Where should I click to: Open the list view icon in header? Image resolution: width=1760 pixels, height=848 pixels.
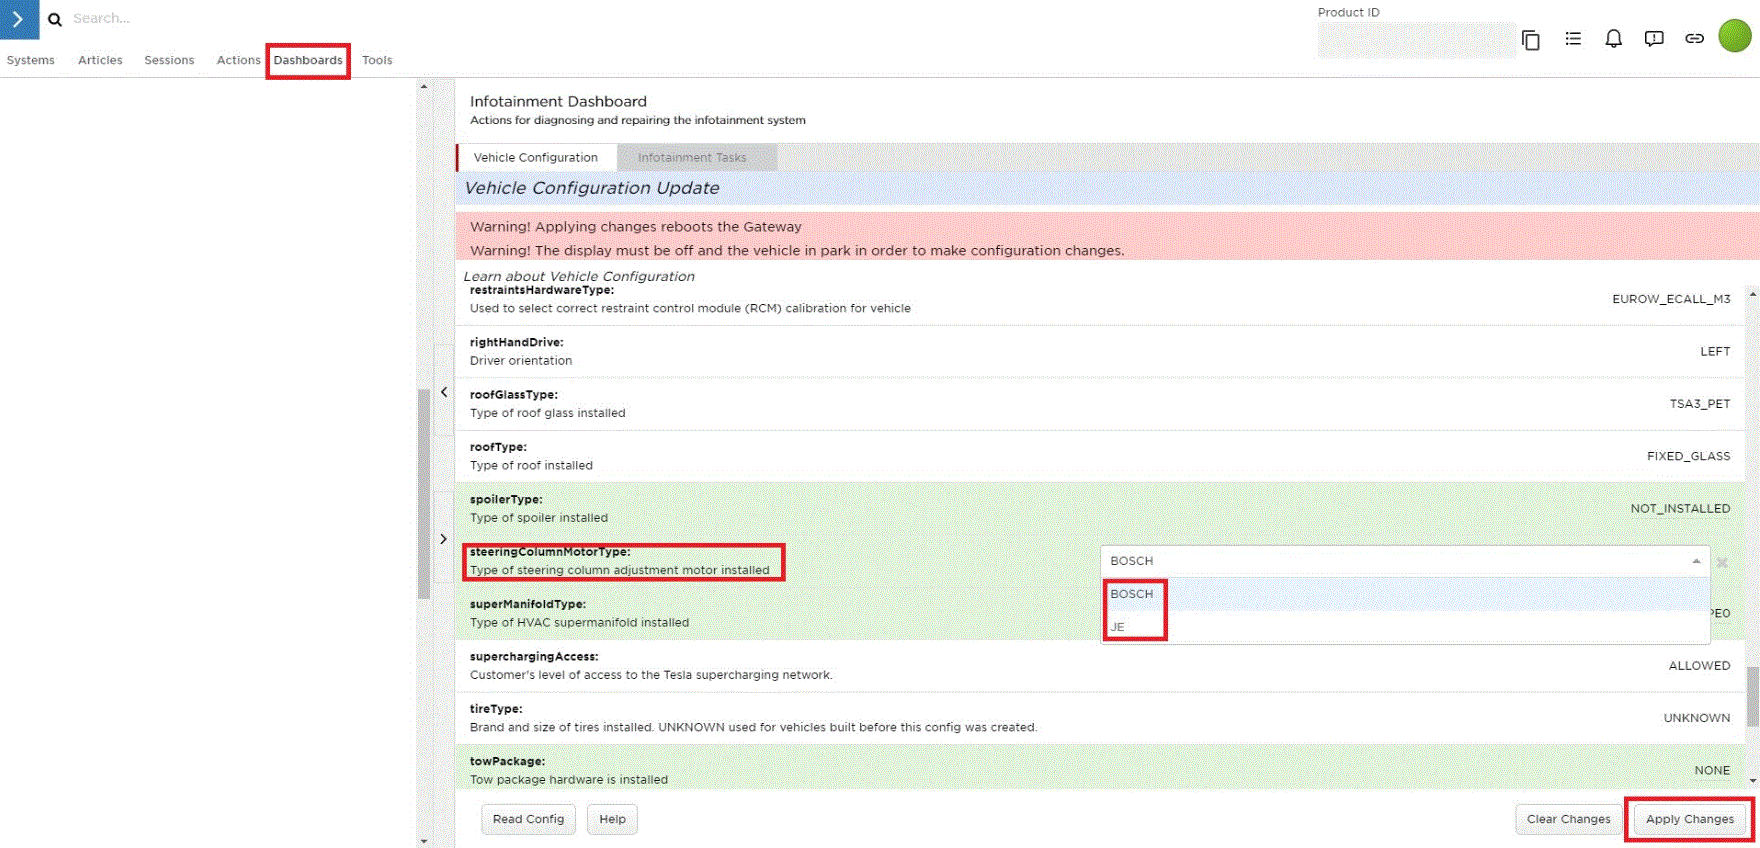tap(1573, 39)
